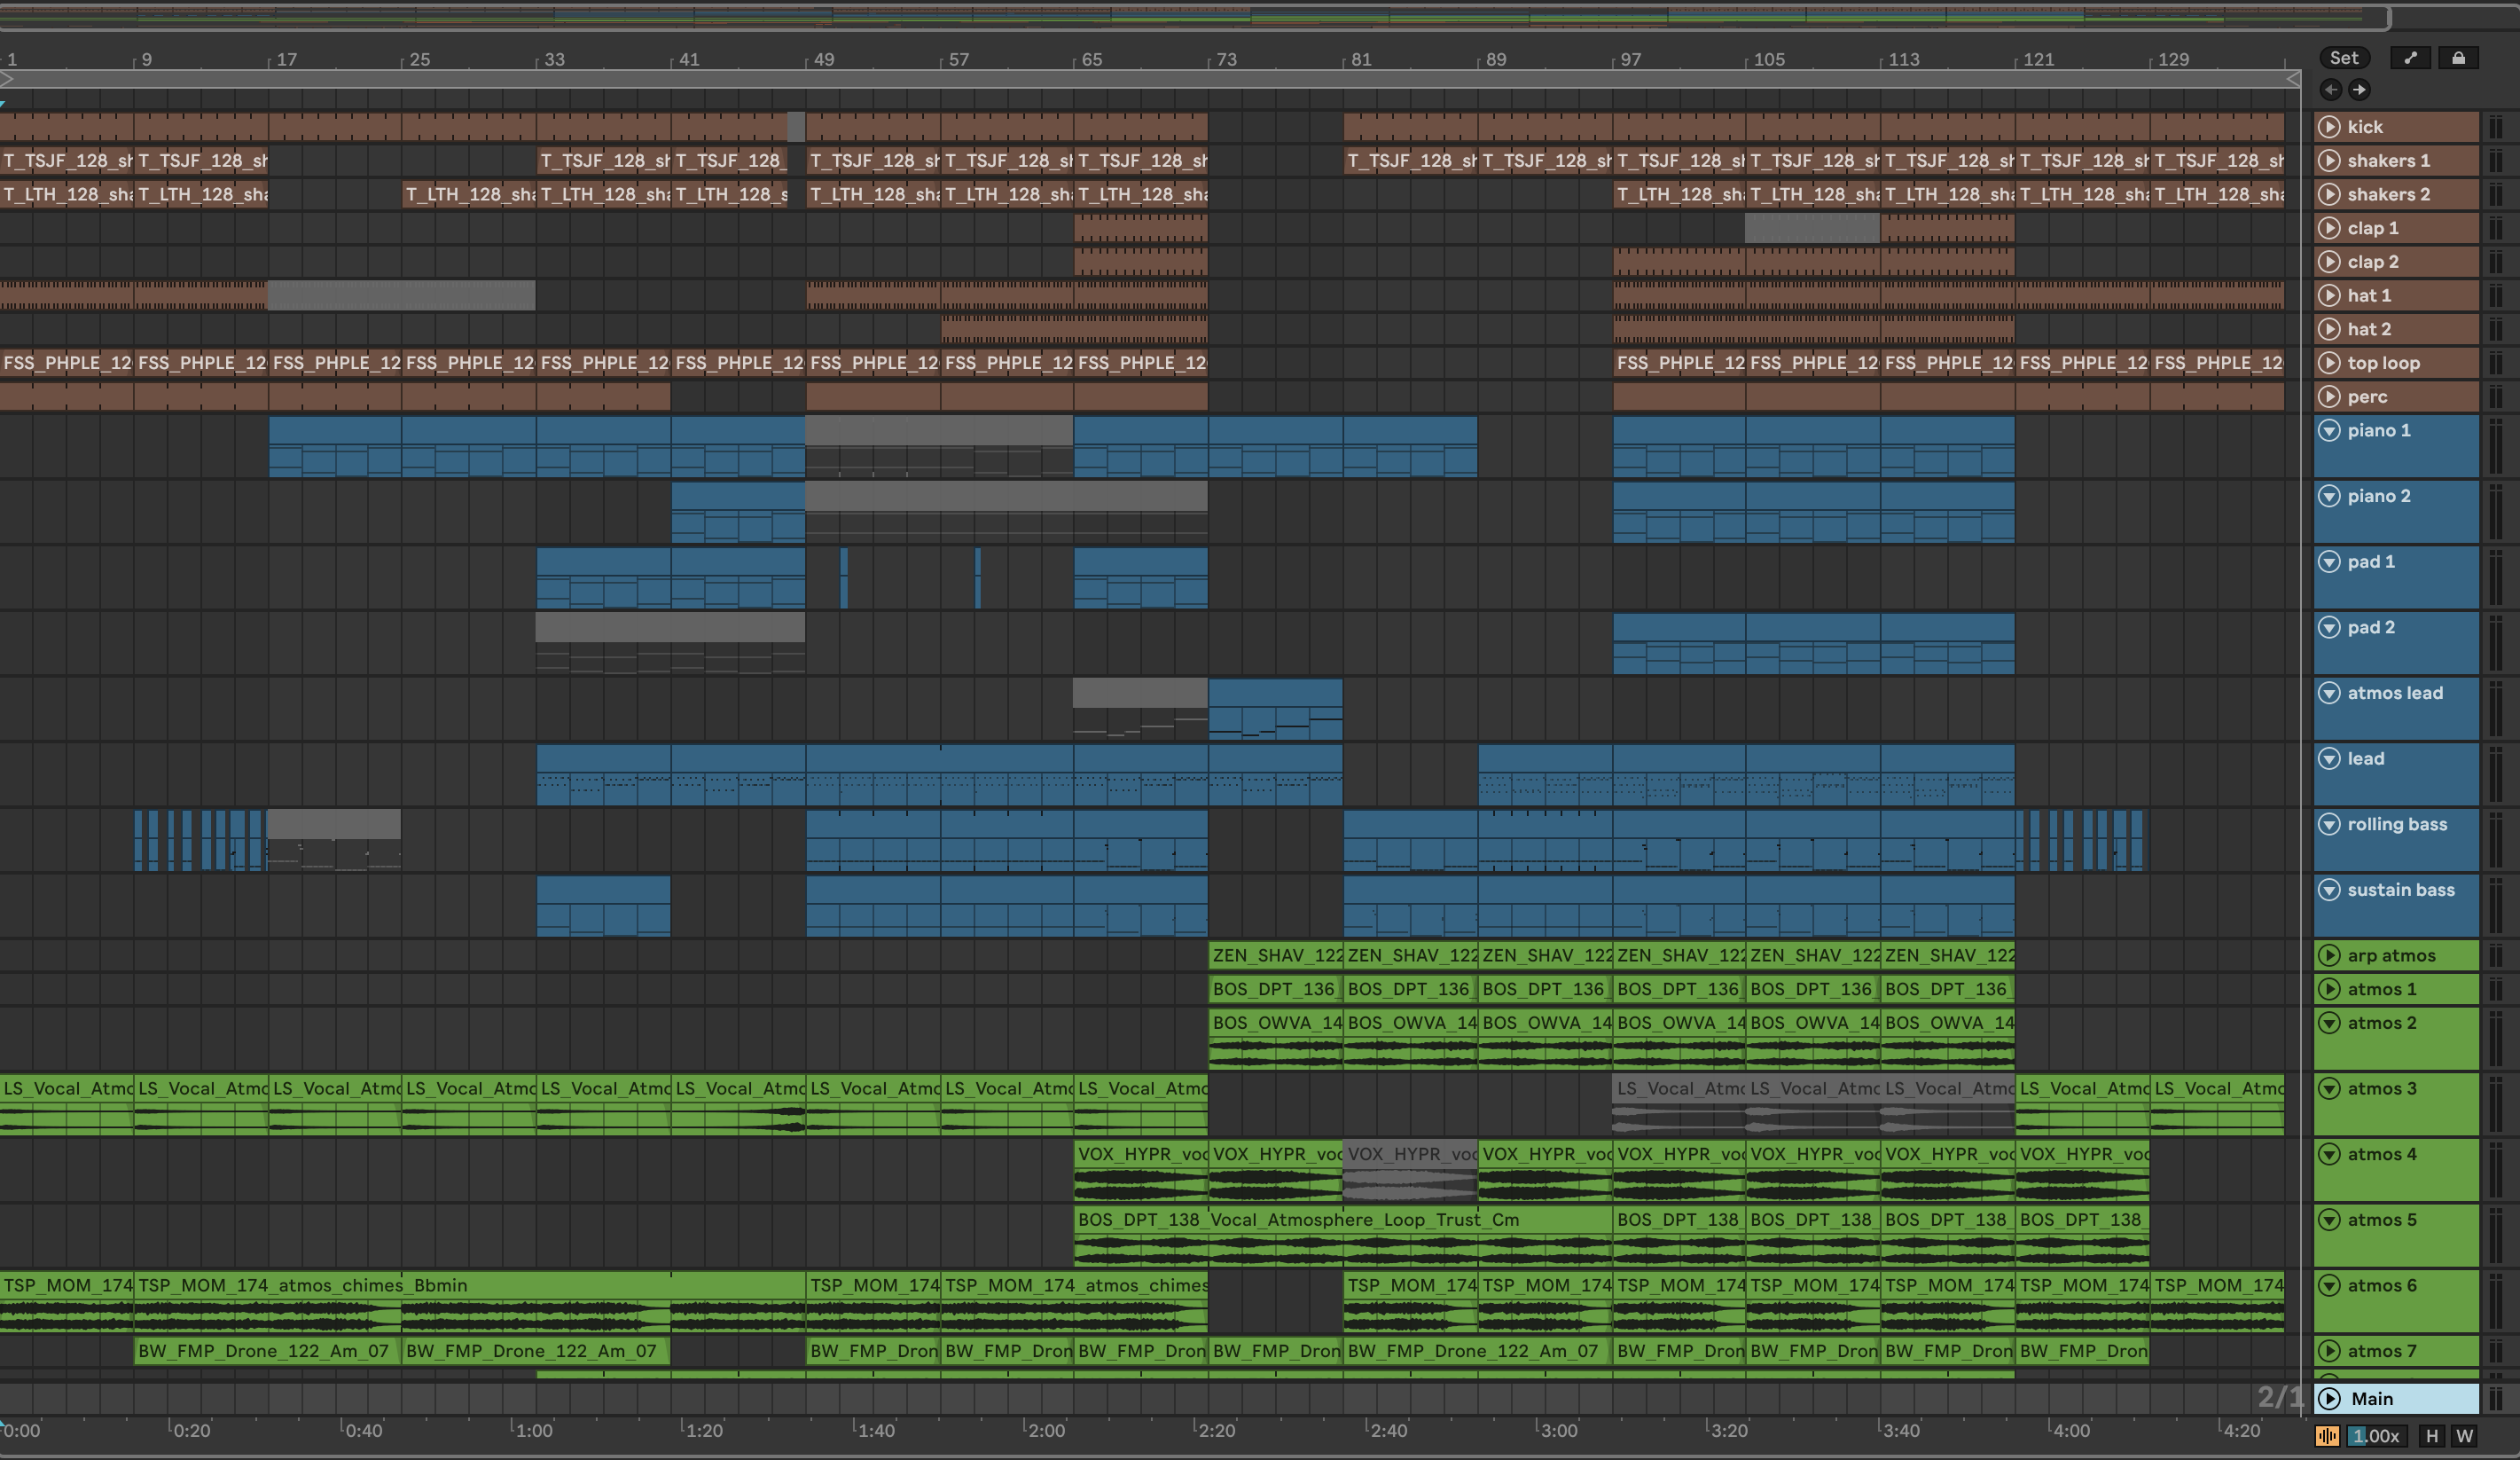2520x1460 pixels.
Task: Jump to previous locator arrow
Action: [2331, 90]
